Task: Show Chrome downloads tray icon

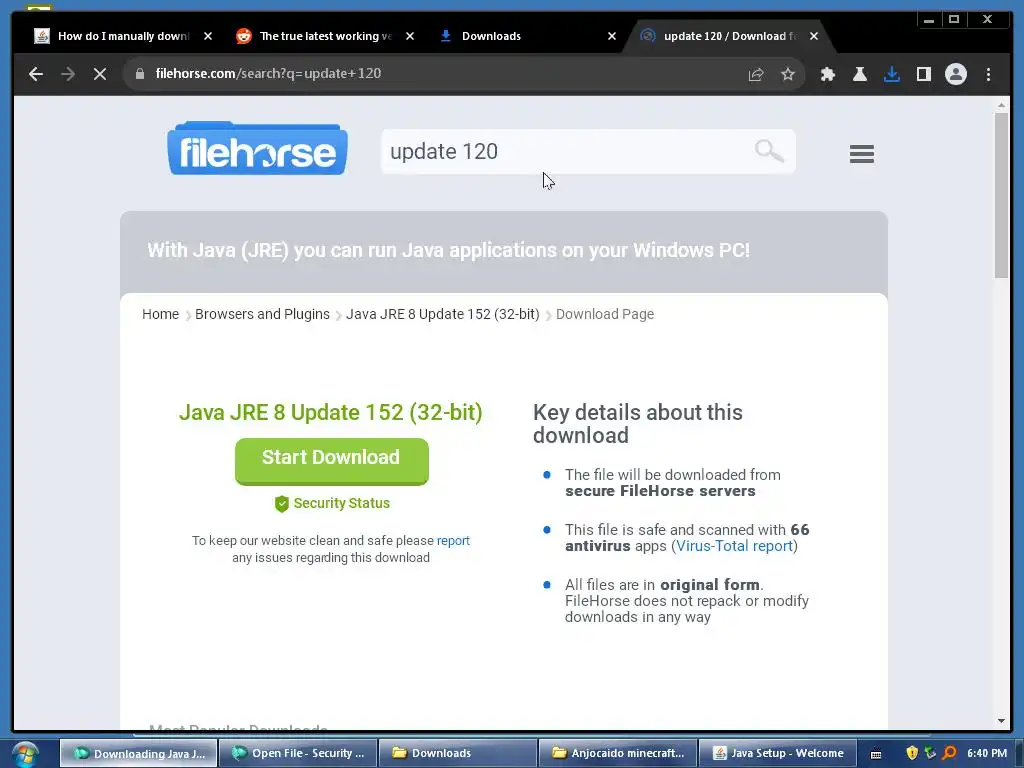Action: click(892, 74)
